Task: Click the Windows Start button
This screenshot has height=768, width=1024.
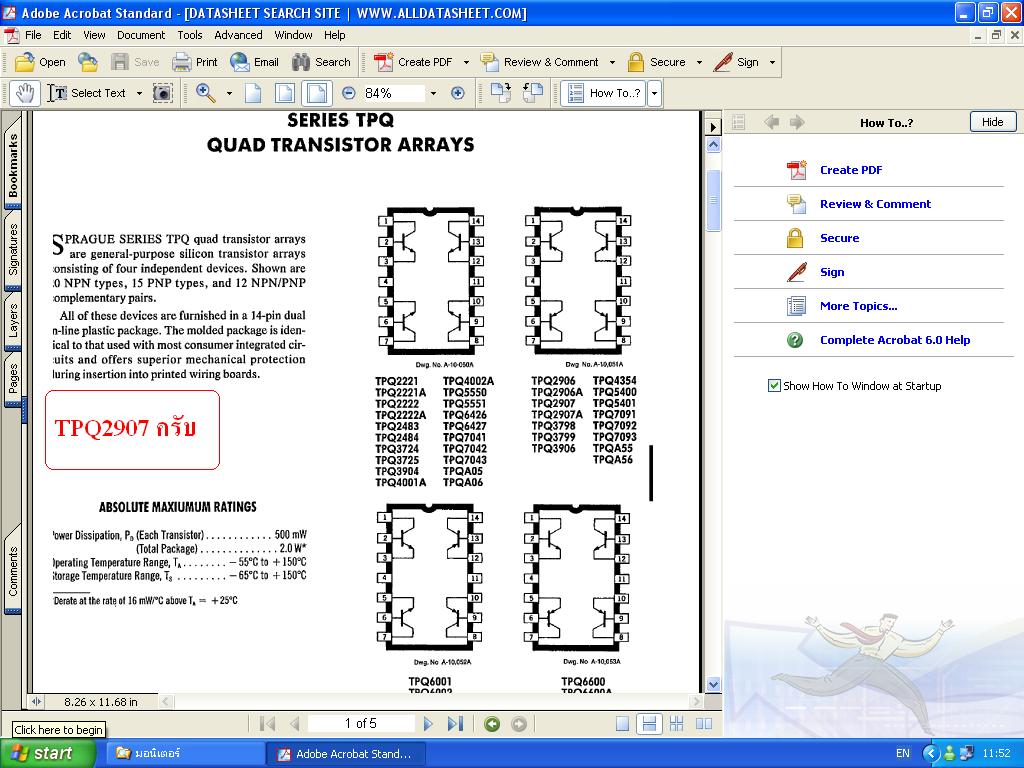Action: 48,754
